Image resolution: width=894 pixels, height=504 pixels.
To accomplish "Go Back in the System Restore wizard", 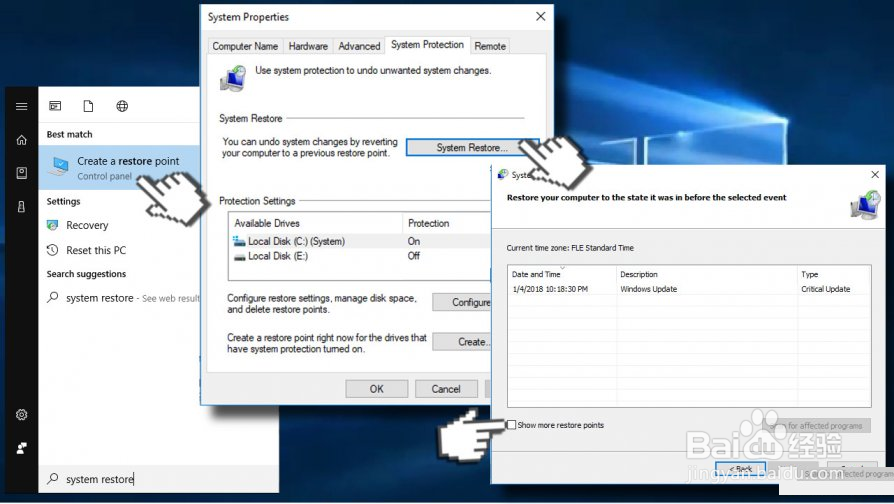I will point(740,469).
